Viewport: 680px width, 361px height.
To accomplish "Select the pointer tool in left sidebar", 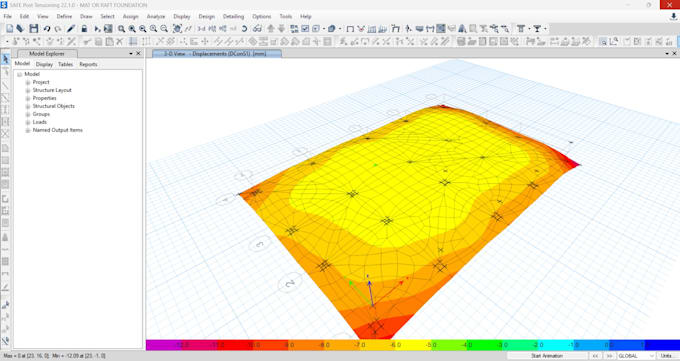I will tap(5, 59).
